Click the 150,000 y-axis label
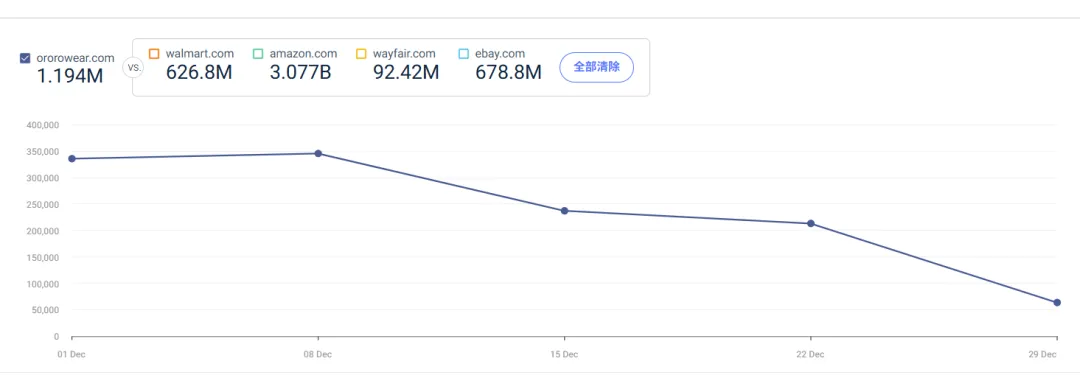 pos(43,257)
